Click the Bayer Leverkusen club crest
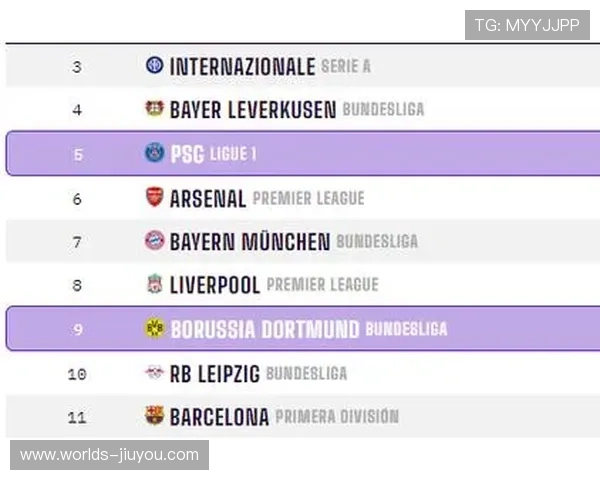This screenshot has height=480, width=600. (x=154, y=109)
